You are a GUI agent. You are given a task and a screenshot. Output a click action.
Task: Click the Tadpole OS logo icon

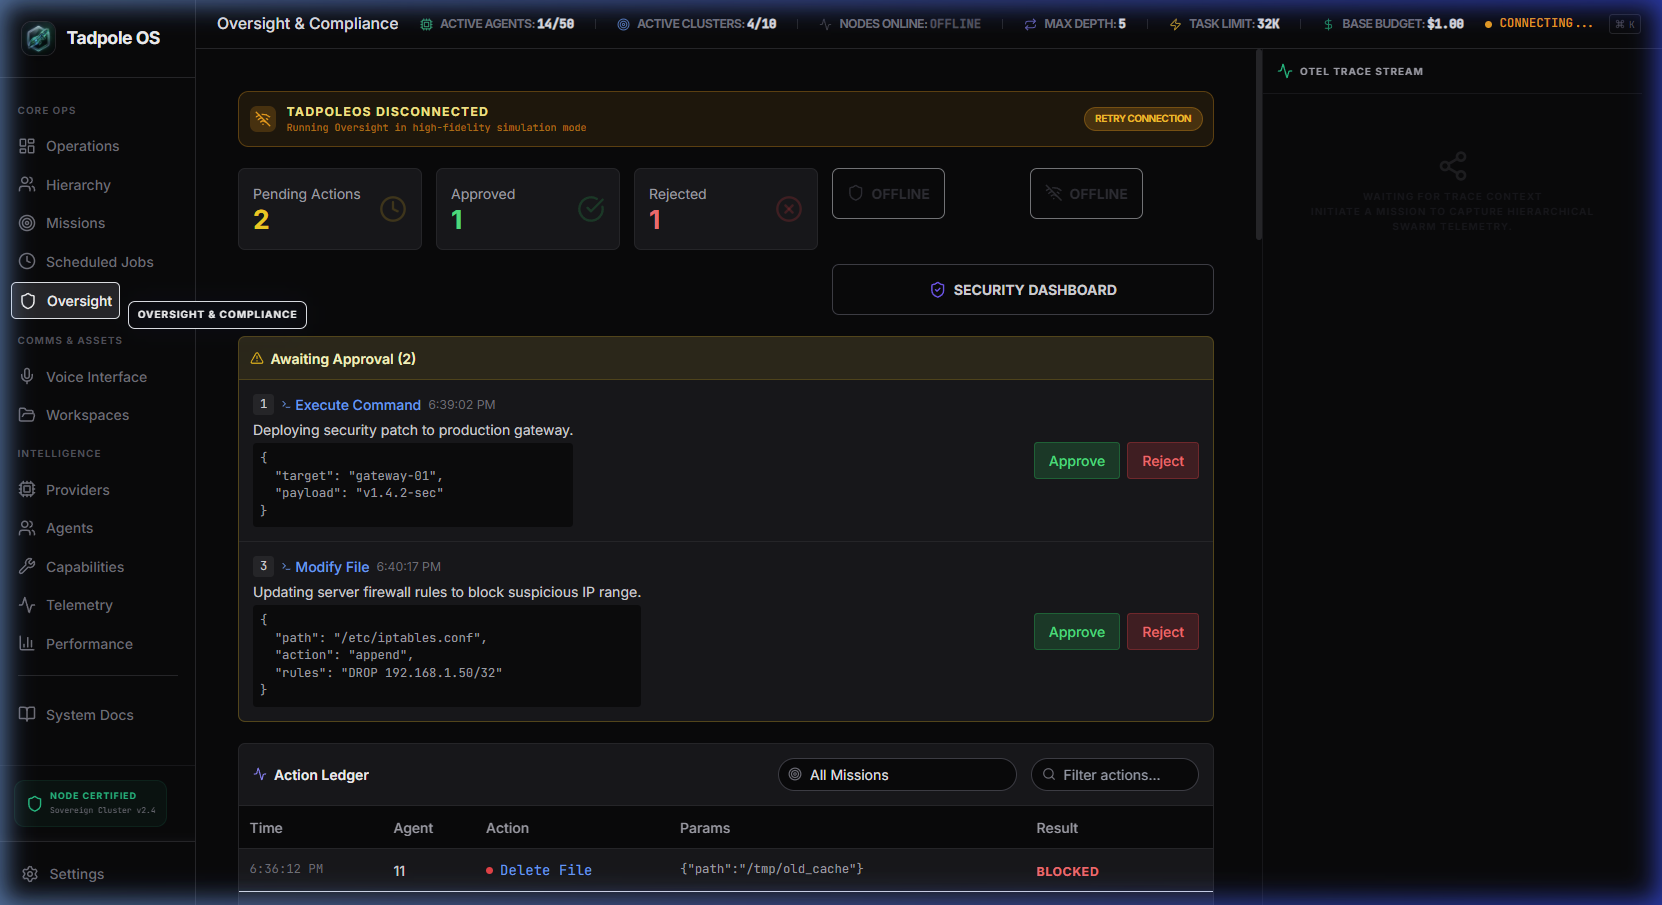tap(38, 38)
